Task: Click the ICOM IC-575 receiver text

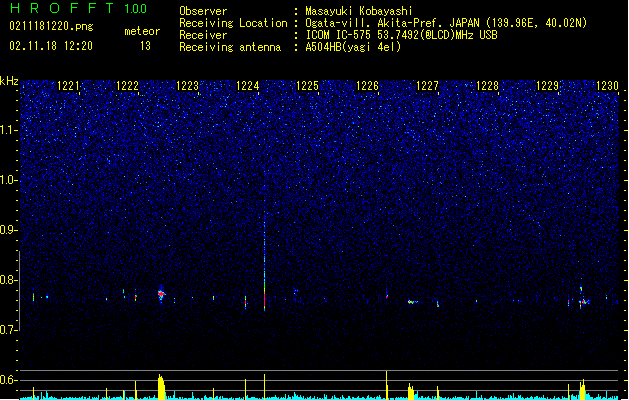Action: tap(402, 35)
